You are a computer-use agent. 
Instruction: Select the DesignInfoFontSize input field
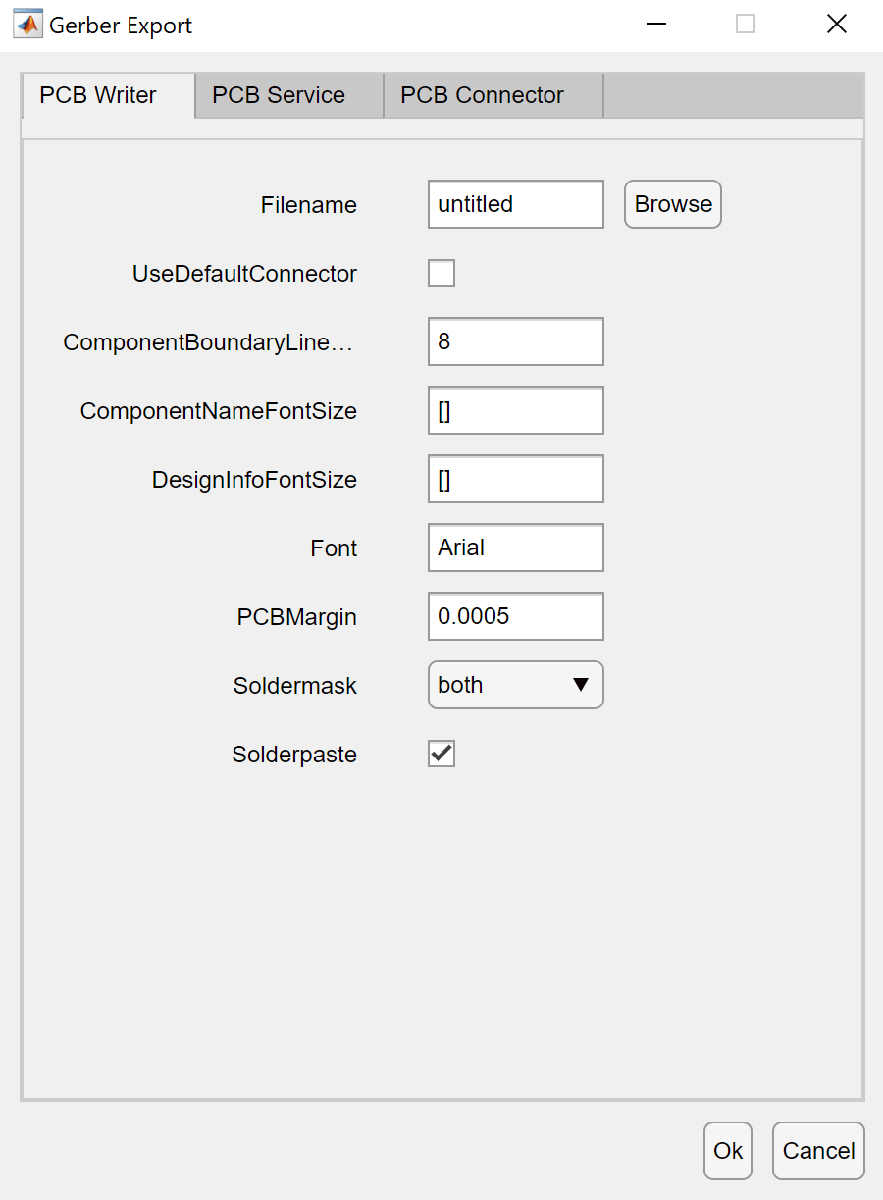[515, 479]
